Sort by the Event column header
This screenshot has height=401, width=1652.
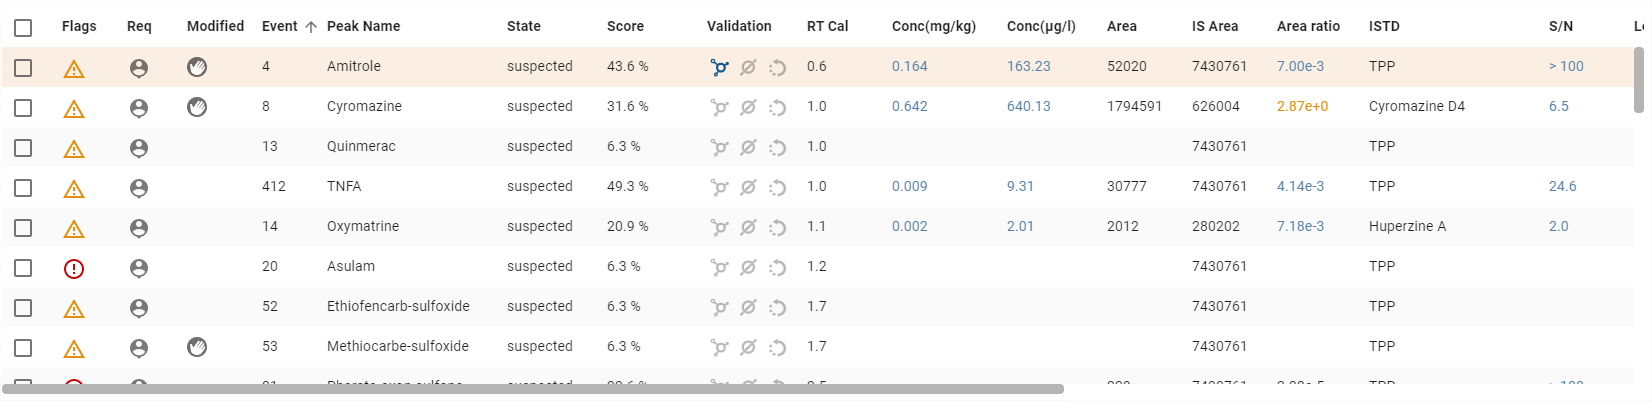click(x=280, y=27)
